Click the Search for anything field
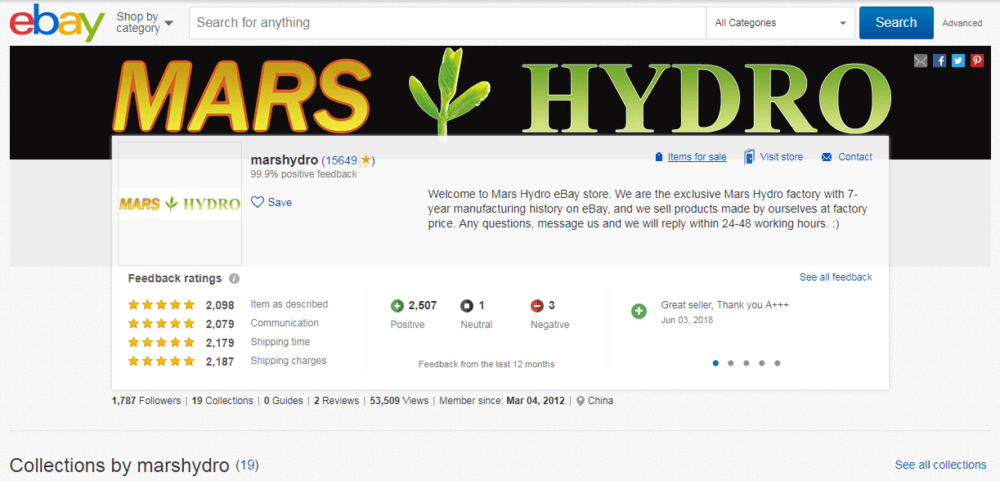Viewport: 1000px width, 481px height. coord(448,23)
